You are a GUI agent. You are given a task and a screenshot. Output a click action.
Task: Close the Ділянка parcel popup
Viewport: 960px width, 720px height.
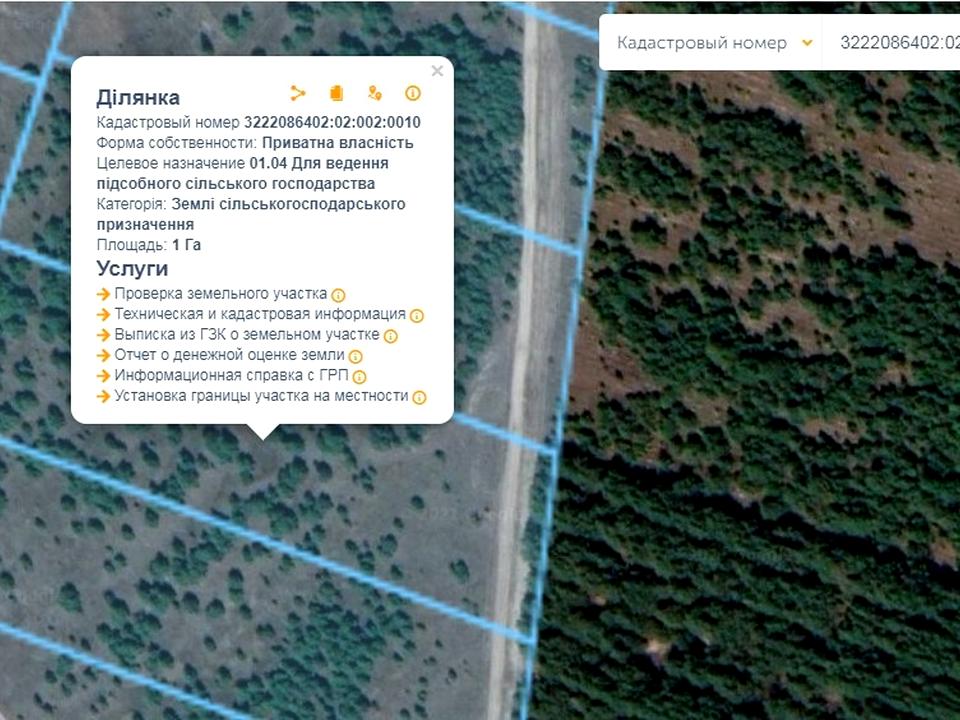(x=437, y=71)
